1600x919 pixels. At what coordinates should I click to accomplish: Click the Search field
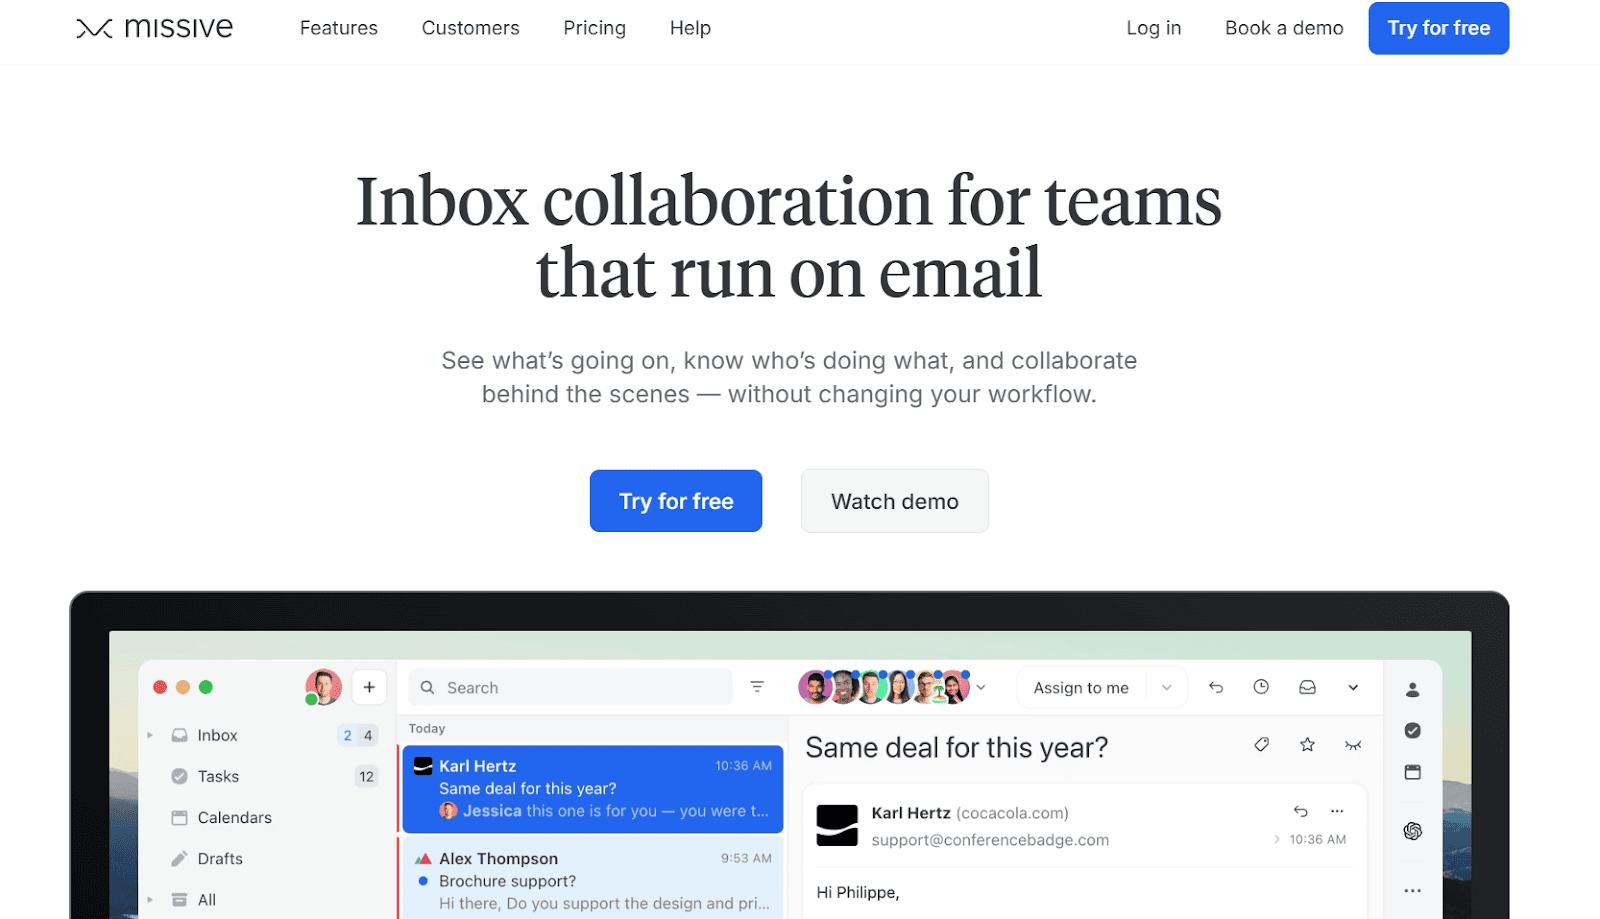pyautogui.click(x=570, y=688)
